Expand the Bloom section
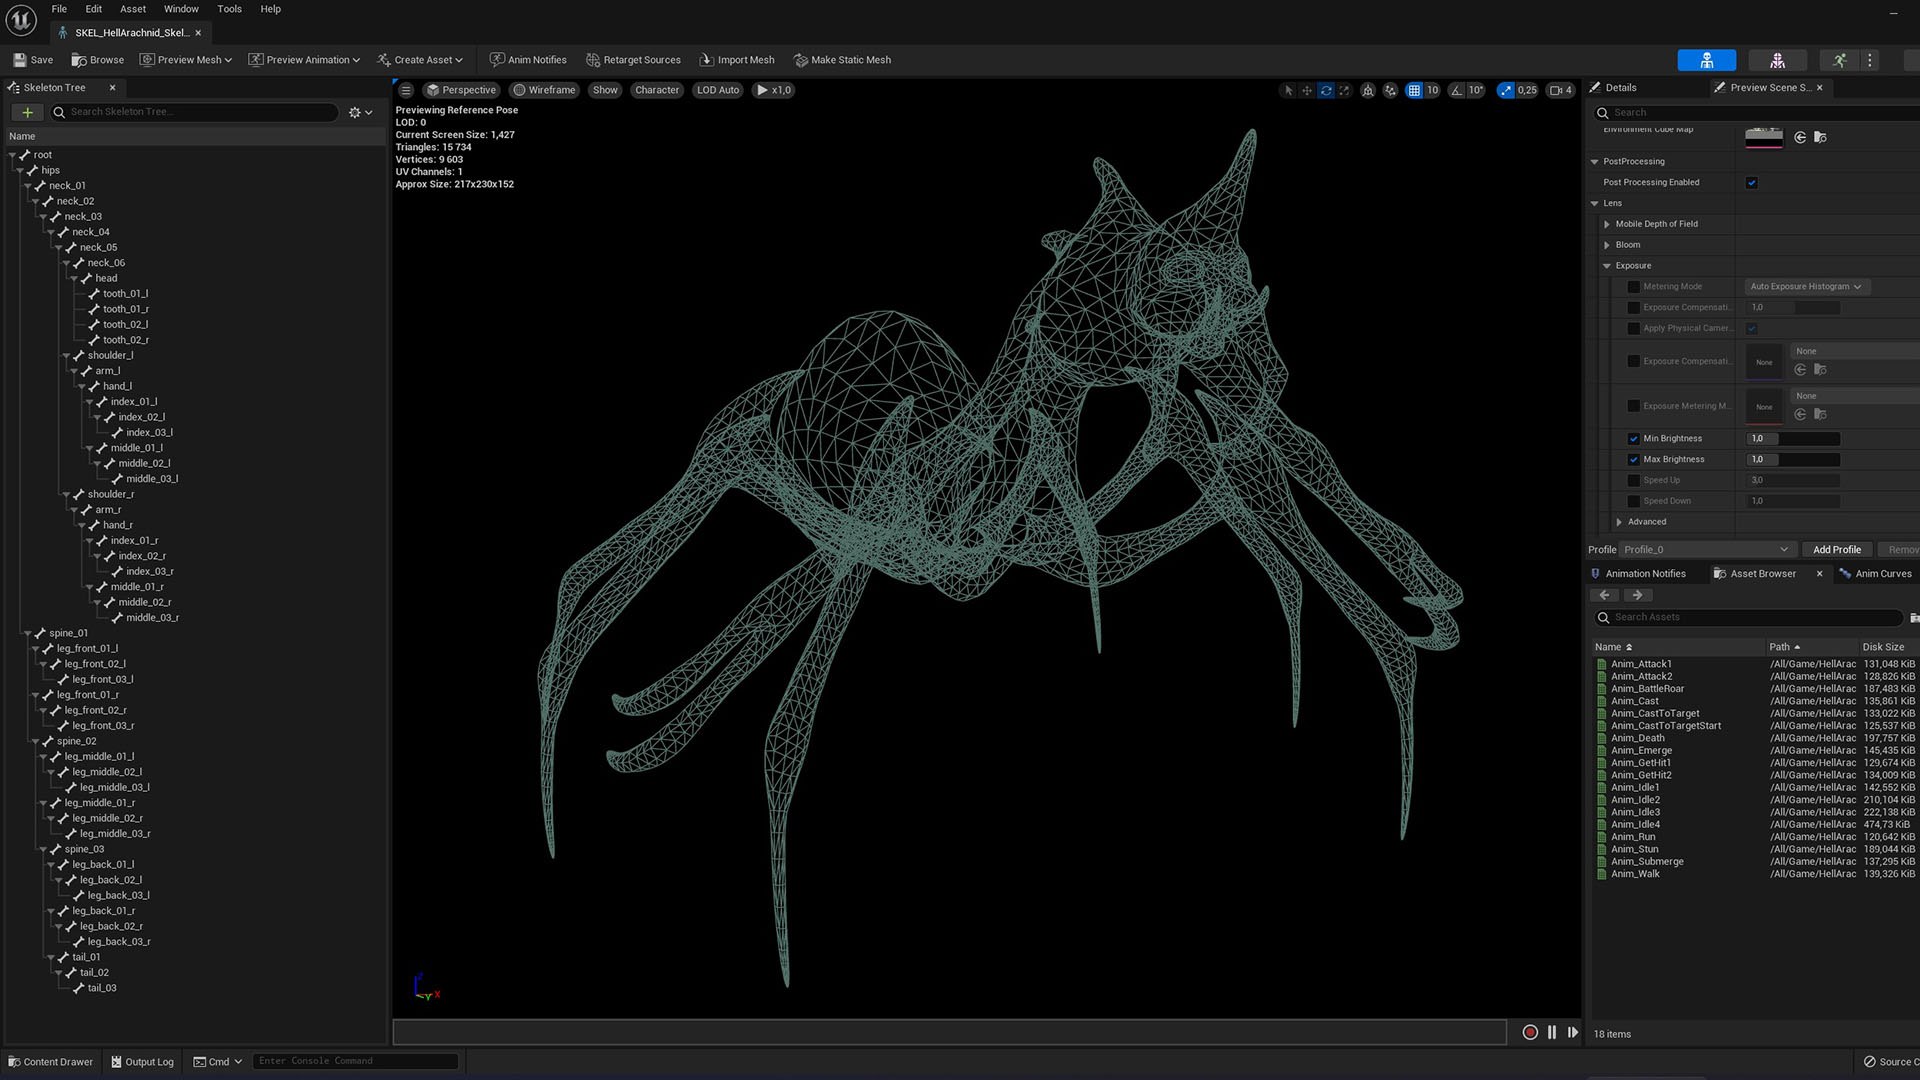The width and height of the screenshot is (1920, 1080). click(1607, 245)
